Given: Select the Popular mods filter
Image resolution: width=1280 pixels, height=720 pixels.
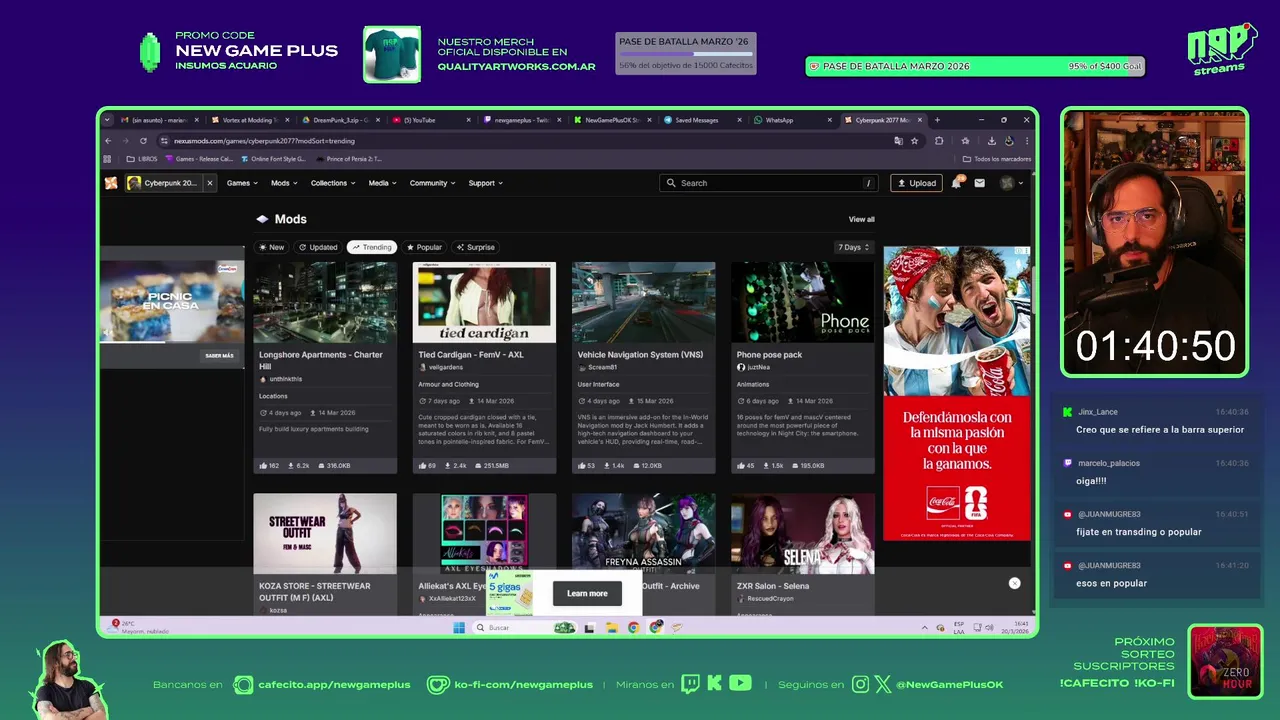Looking at the screenshot, I should pos(424,247).
